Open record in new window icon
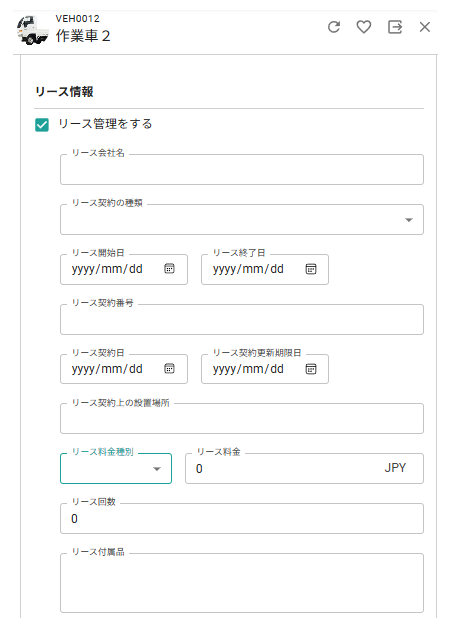The width and height of the screenshot is (453, 635). (395, 27)
